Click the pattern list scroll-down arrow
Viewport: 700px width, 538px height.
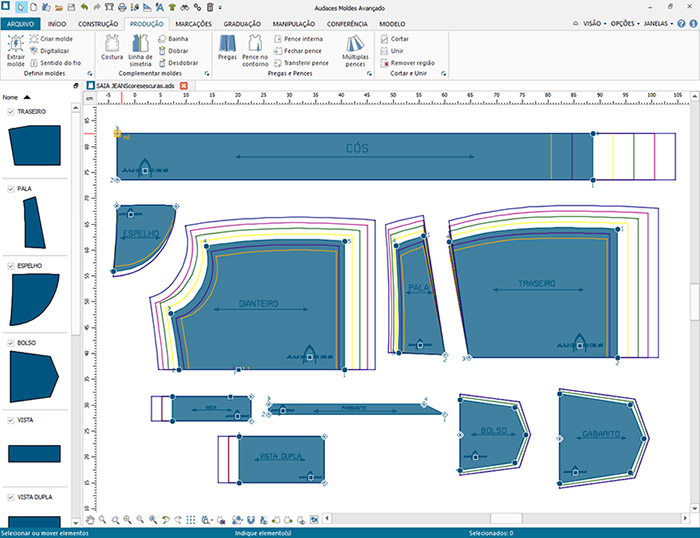pos(75,522)
